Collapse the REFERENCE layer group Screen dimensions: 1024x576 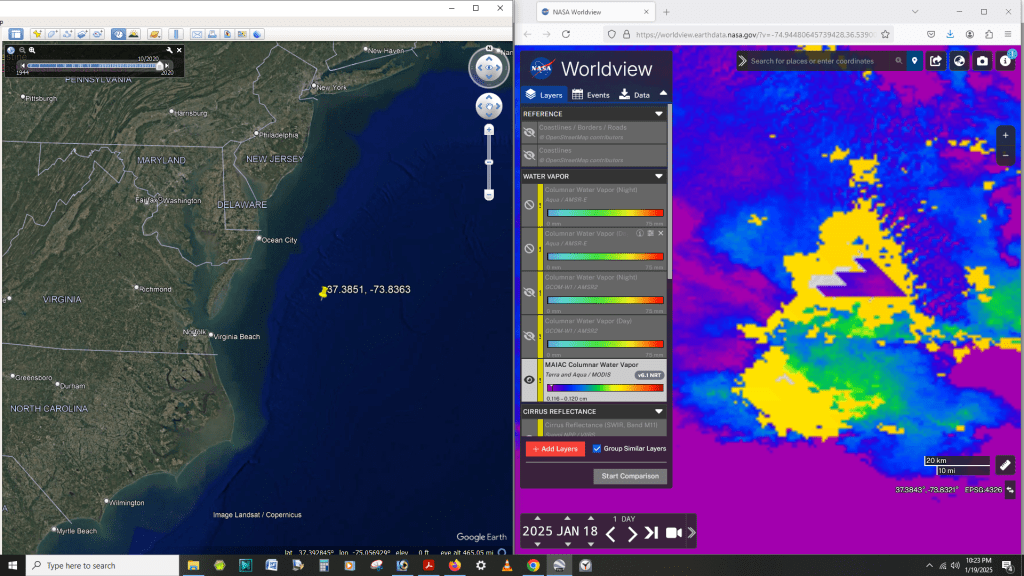659,114
